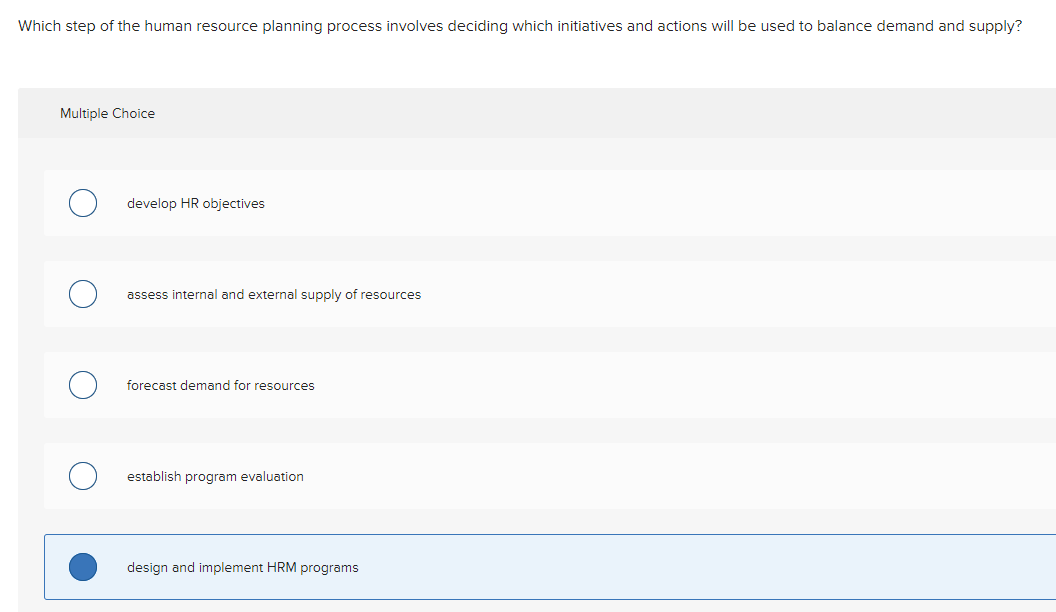This screenshot has height=612, width=1056.
Task: Select the 'assess internal and external supply' radio button
Action: click(82, 294)
